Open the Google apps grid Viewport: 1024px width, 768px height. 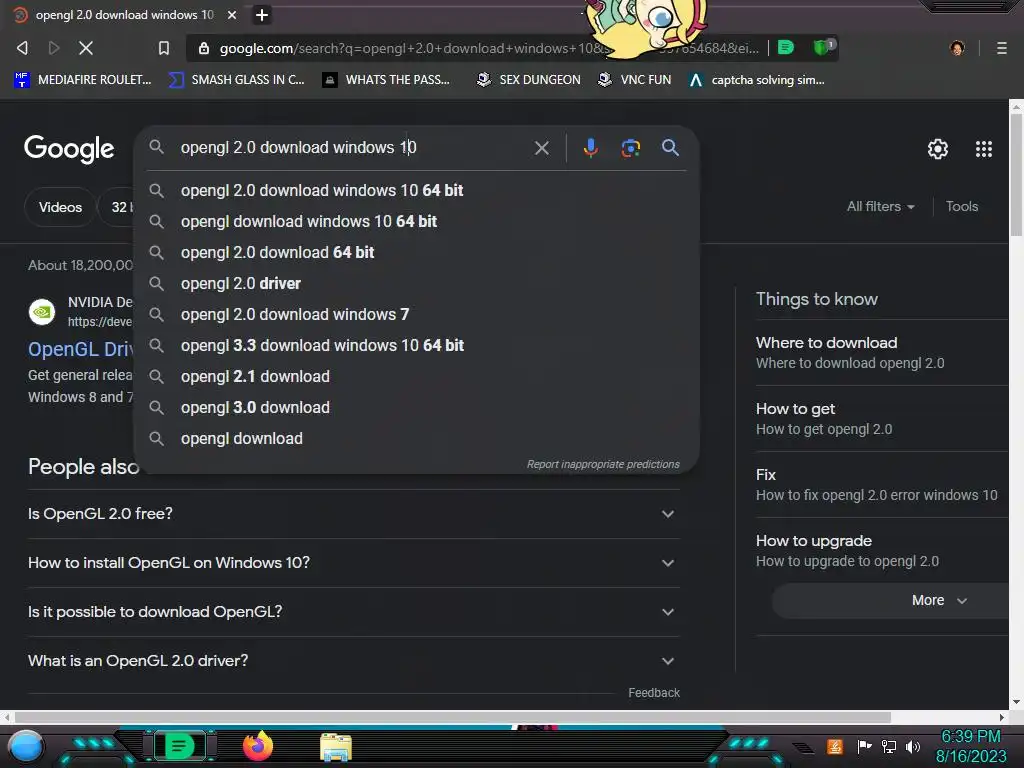(x=984, y=149)
